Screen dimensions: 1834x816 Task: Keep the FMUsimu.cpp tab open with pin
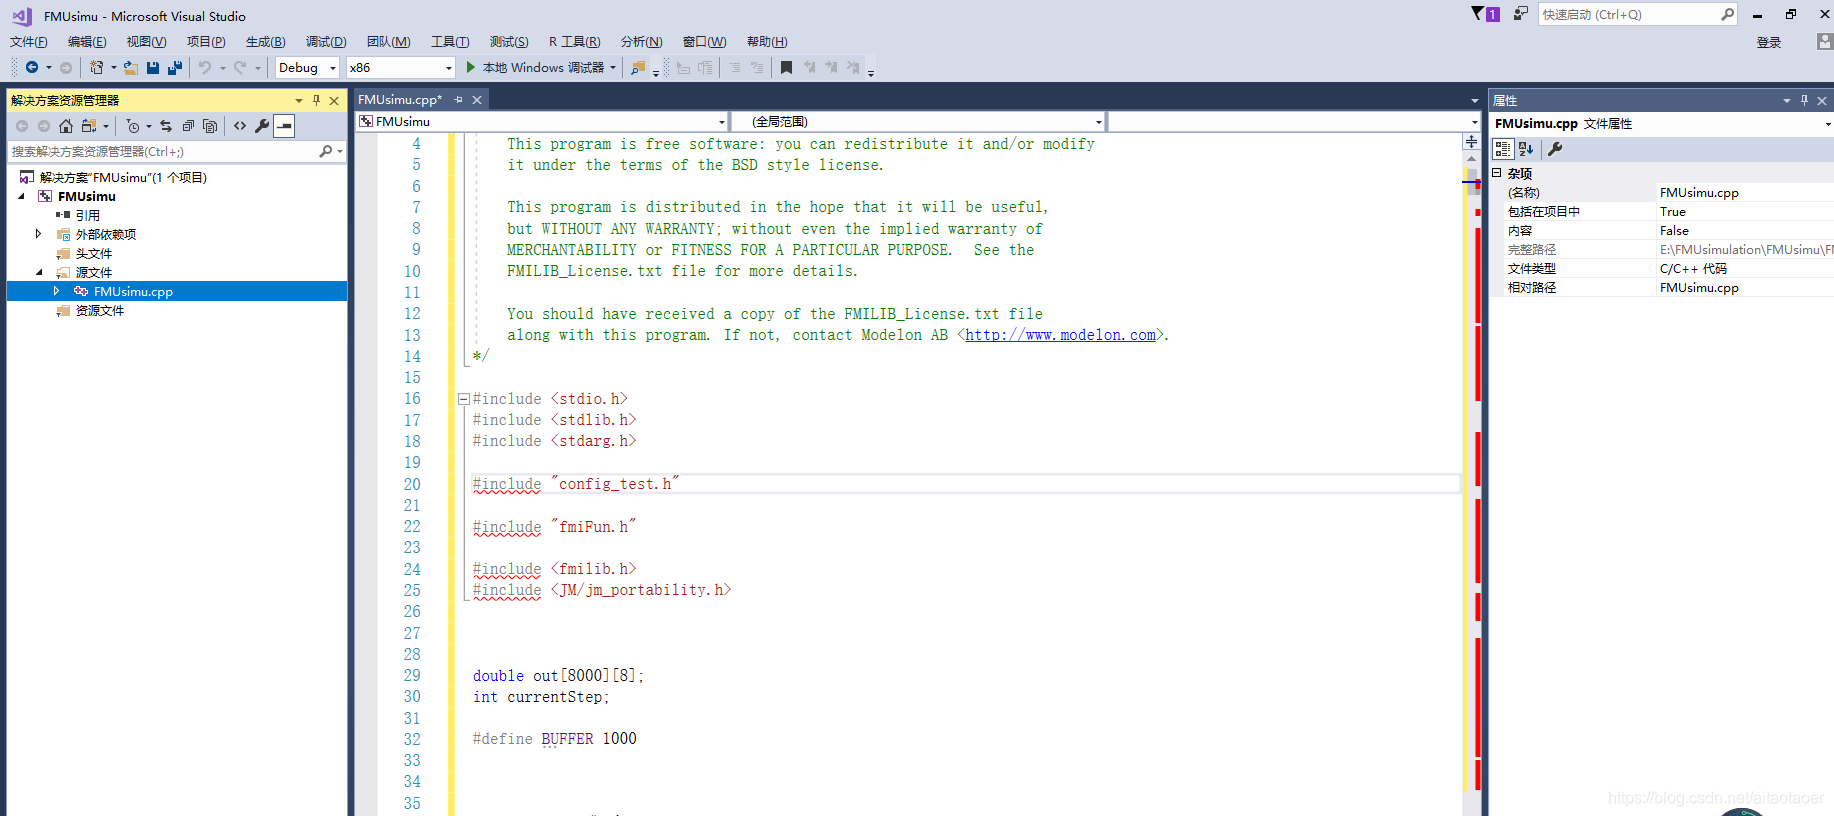(x=459, y=99)
